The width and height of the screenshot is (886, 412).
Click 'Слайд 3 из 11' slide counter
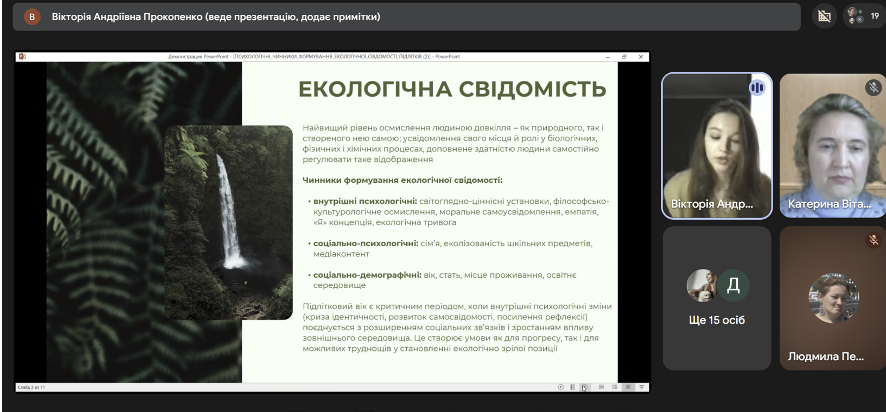pos(31,387)
